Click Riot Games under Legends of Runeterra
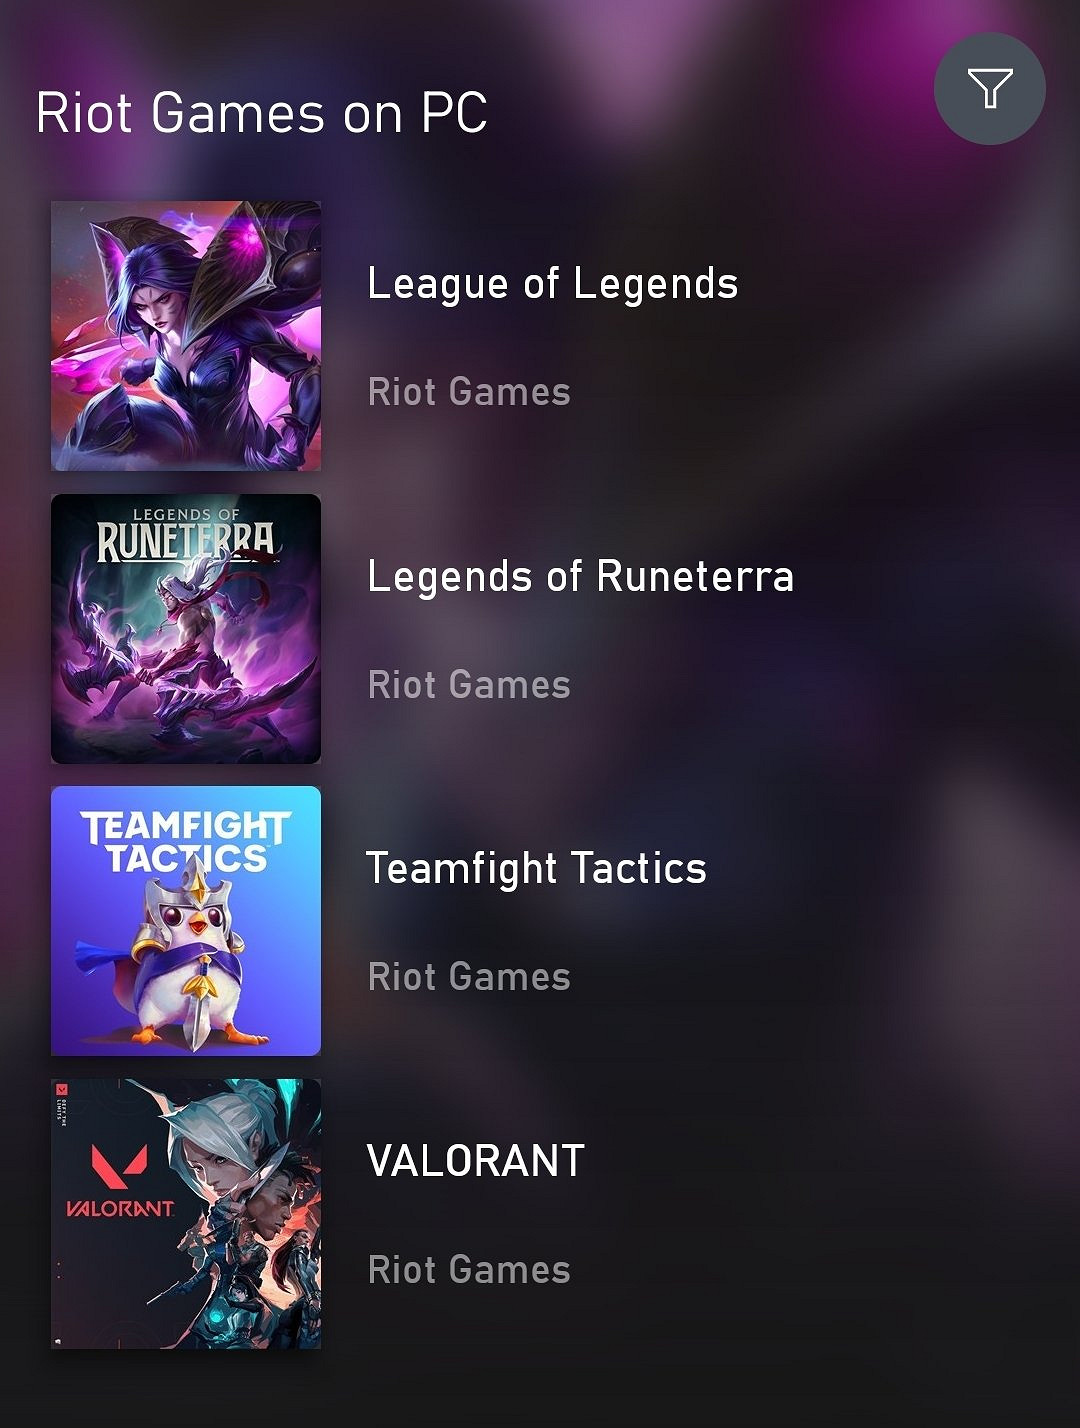 tap(469, 685)
